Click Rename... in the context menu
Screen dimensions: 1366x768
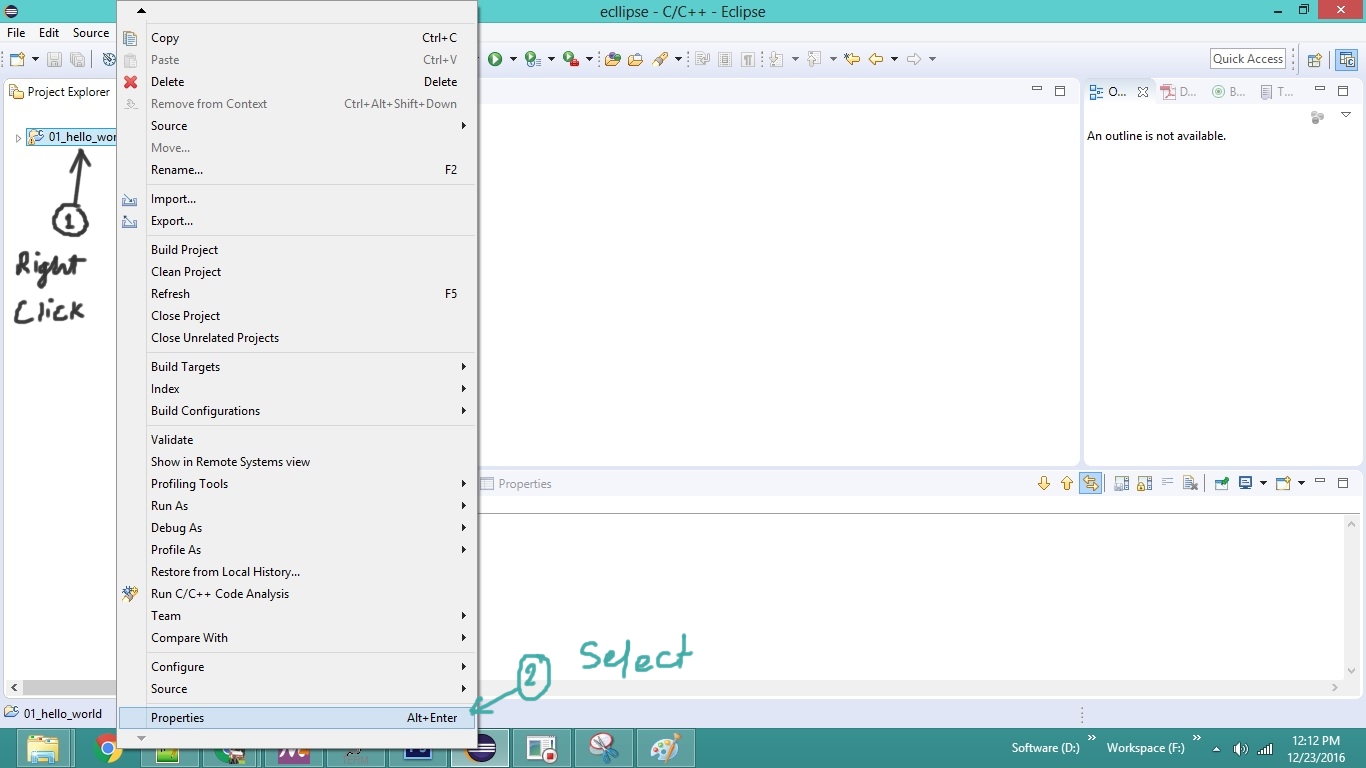(x=177, y=170)
